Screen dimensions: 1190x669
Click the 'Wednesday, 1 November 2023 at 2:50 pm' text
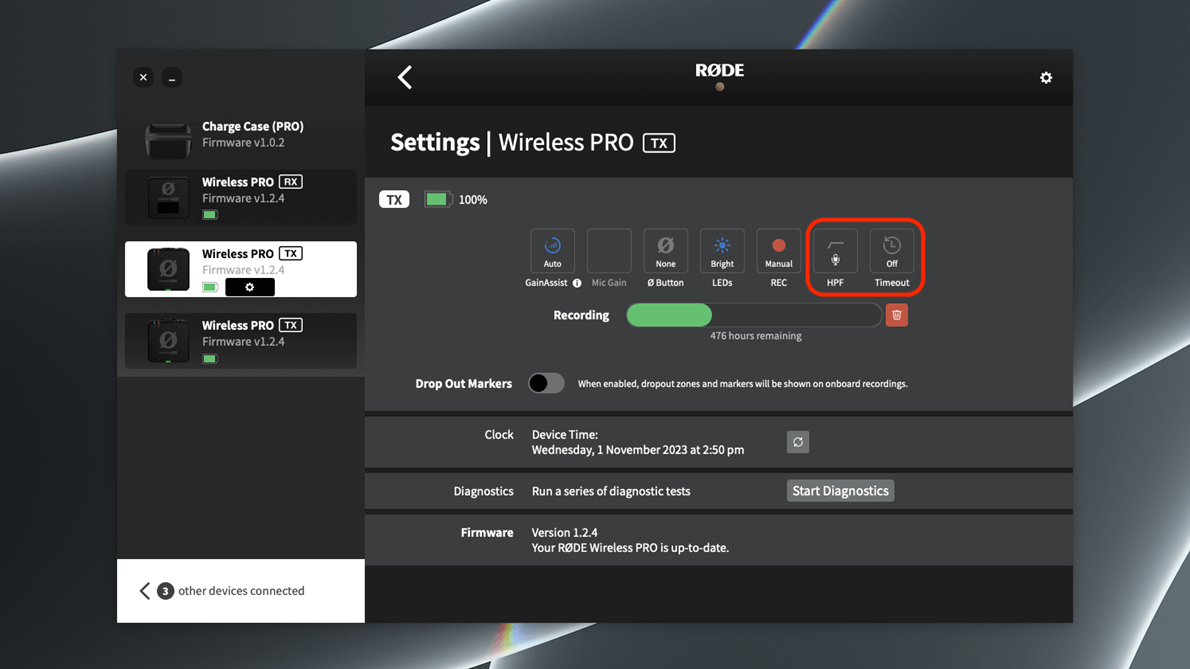coord(638,450)
